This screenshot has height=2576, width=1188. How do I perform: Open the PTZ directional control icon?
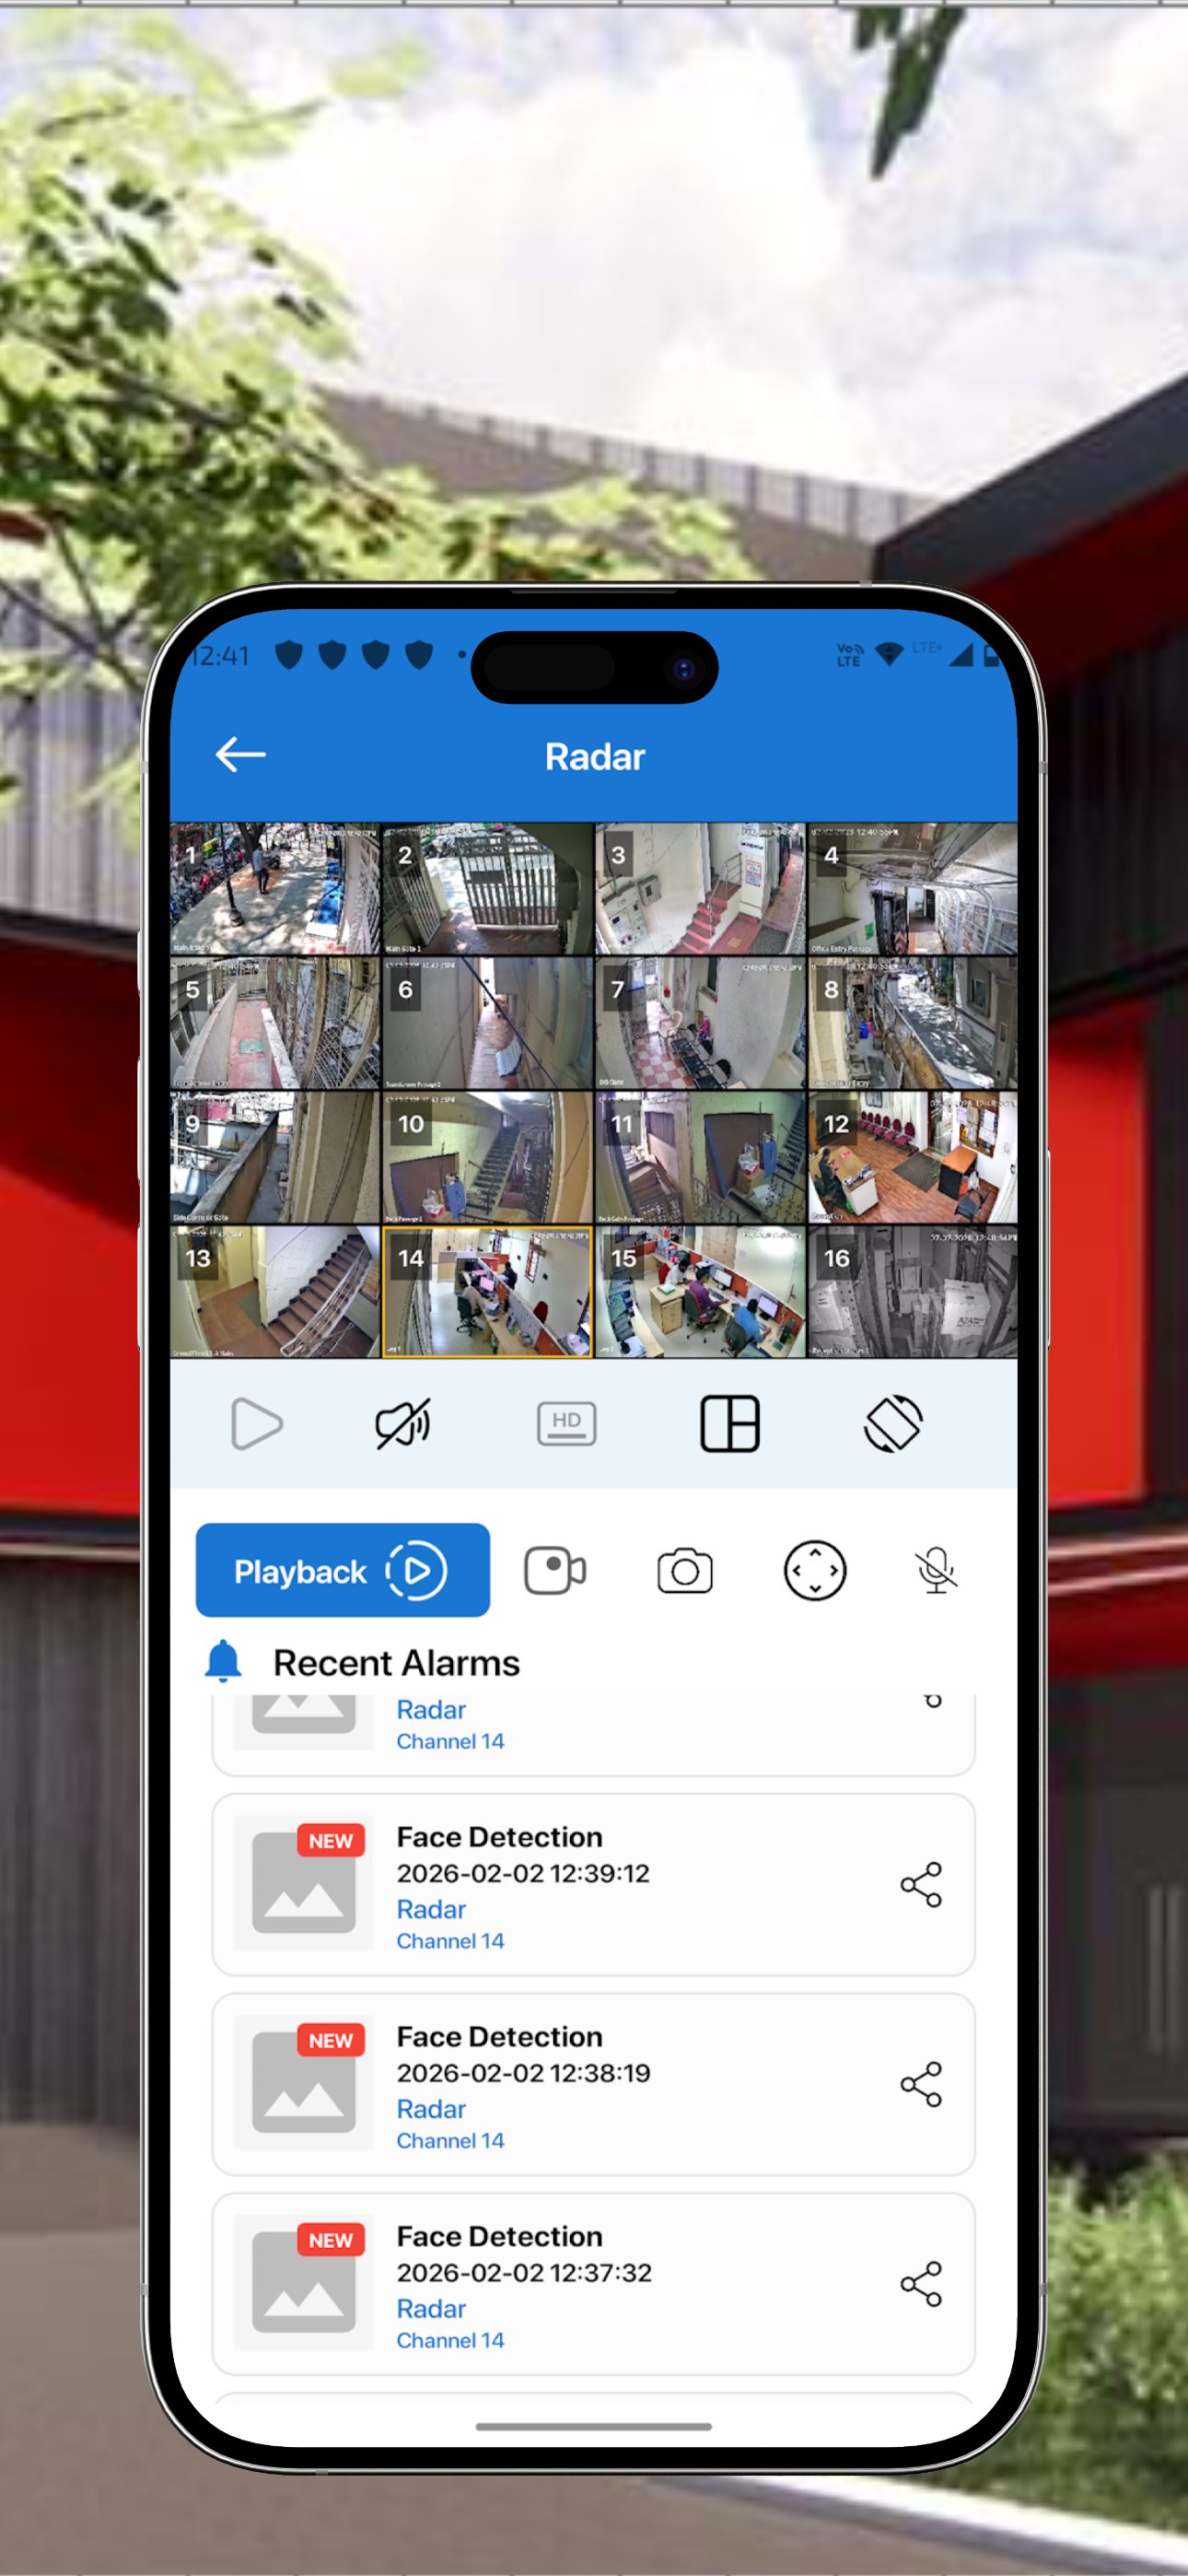(x=814, y=1570)
